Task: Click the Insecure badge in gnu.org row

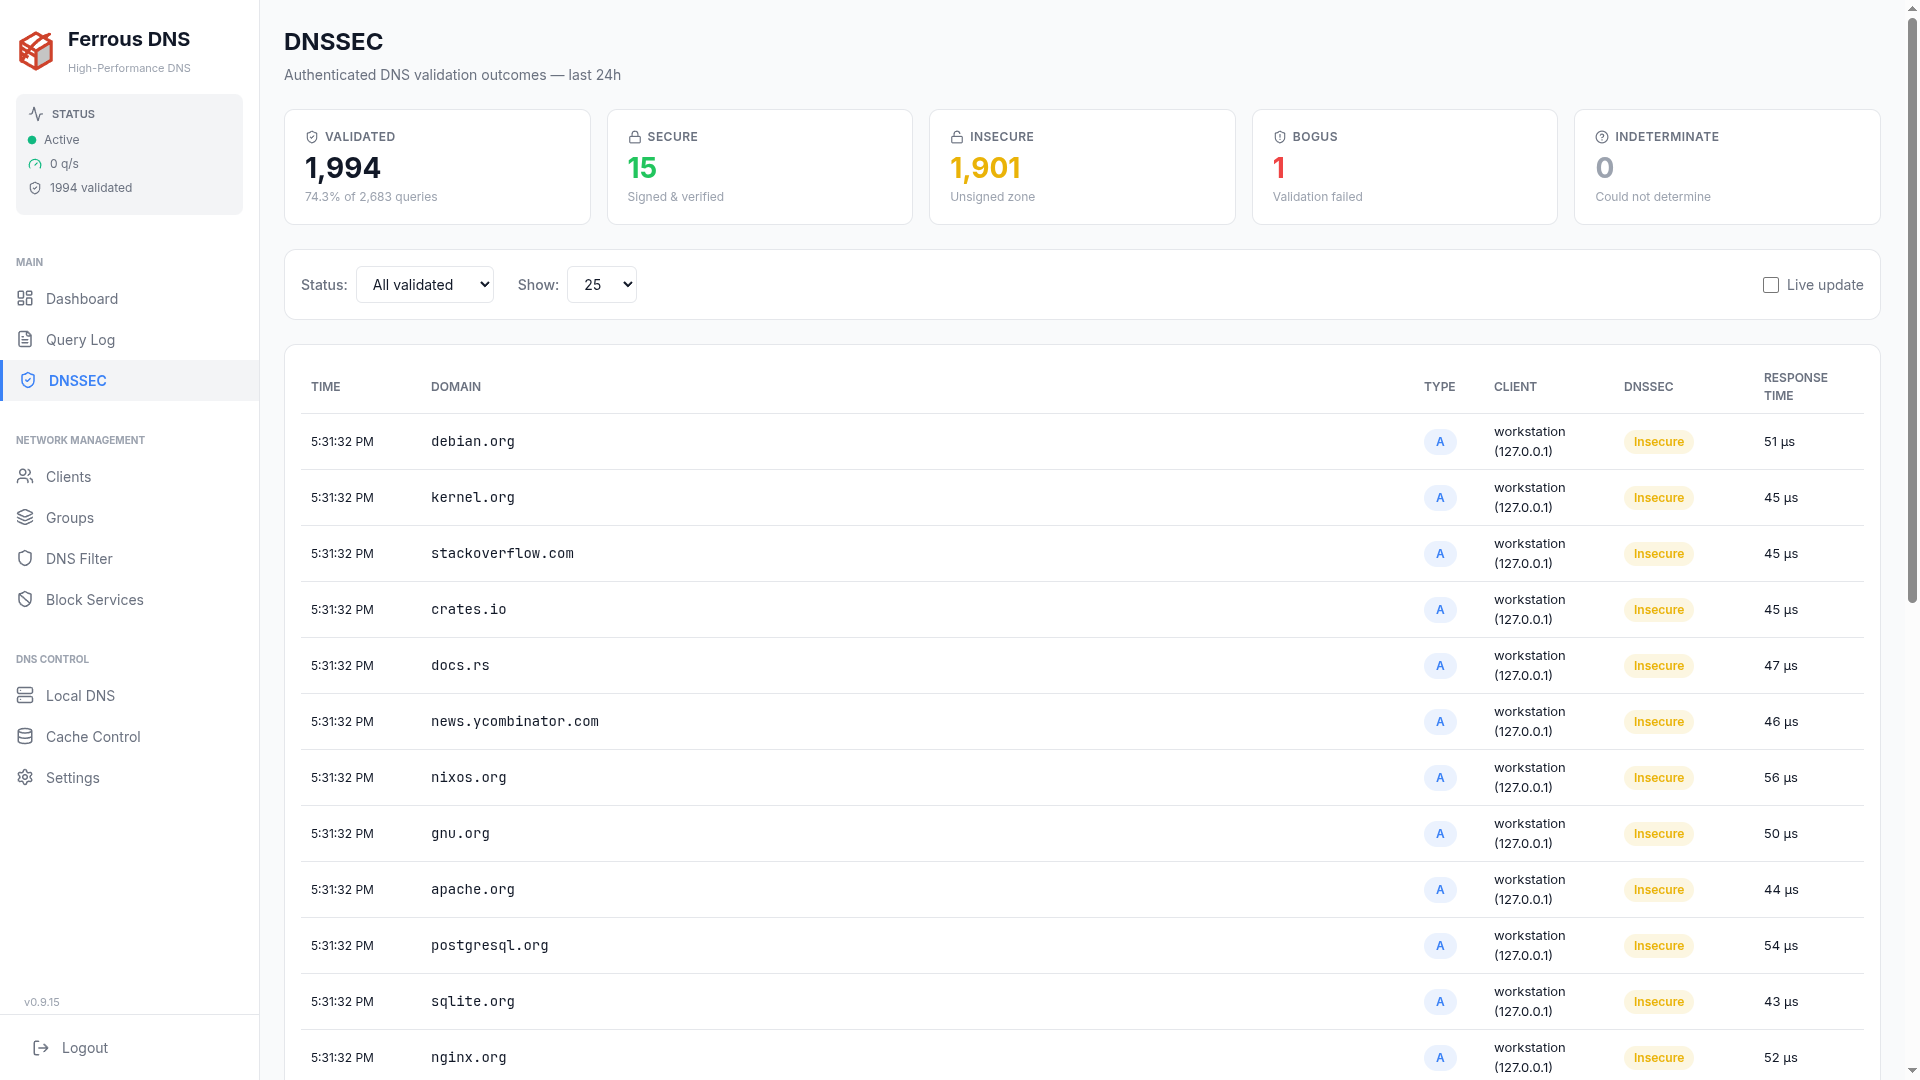Action: pyautogui.click(x=1659, y=834)
